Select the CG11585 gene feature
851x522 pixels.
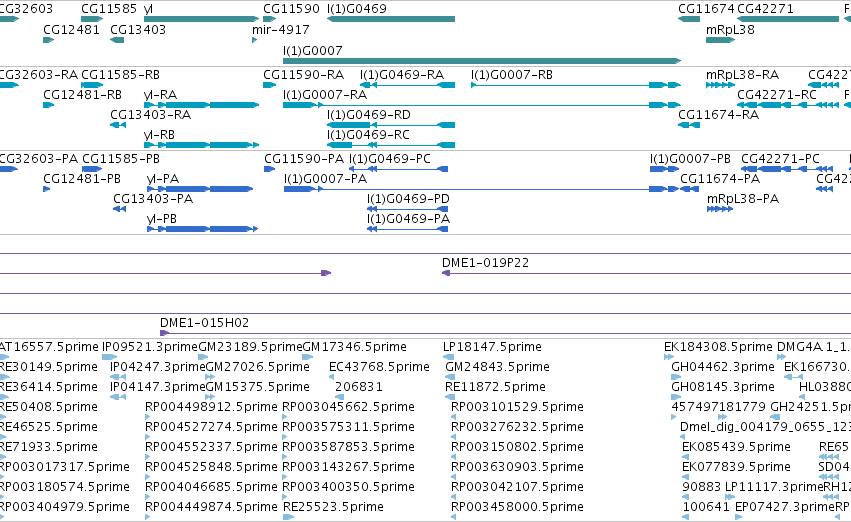click(x=92, y=19)
